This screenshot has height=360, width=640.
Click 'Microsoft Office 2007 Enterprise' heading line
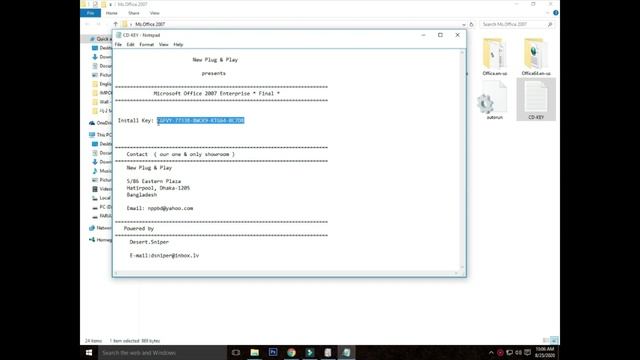pos(216,93)
